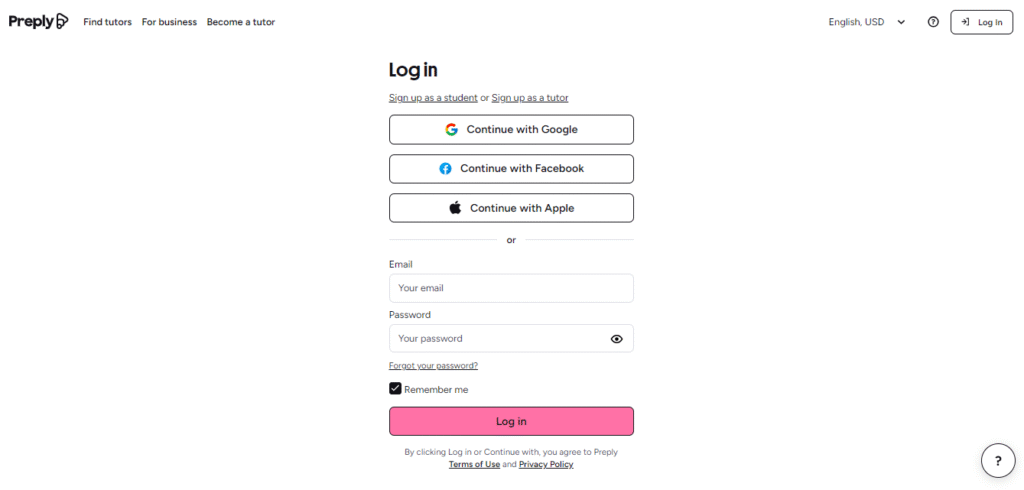Click the Google logo icon
Viewport: 1024px width, 490px height.
click(452, 129)
